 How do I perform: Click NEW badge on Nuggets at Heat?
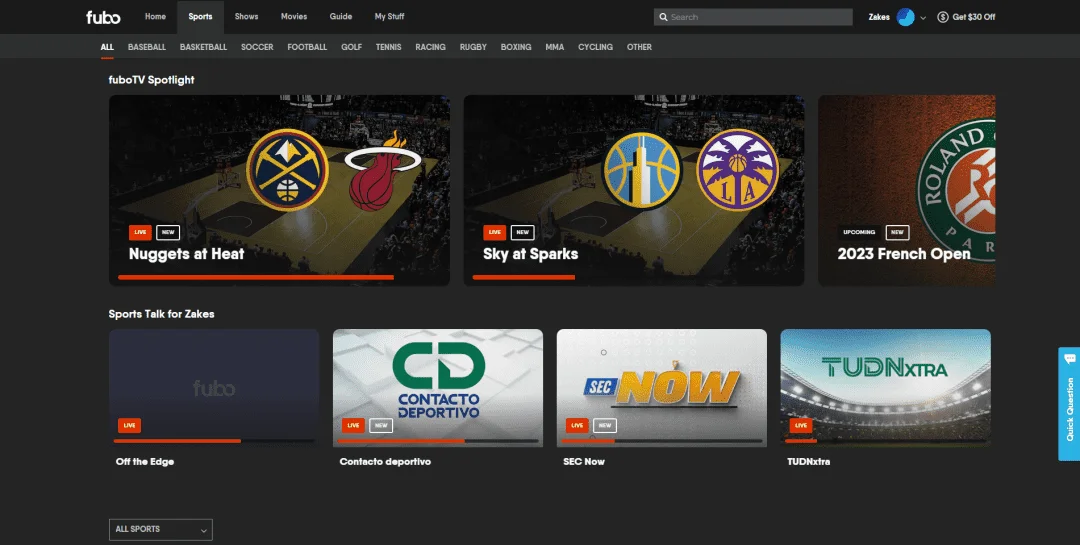[x=168, y=232]
